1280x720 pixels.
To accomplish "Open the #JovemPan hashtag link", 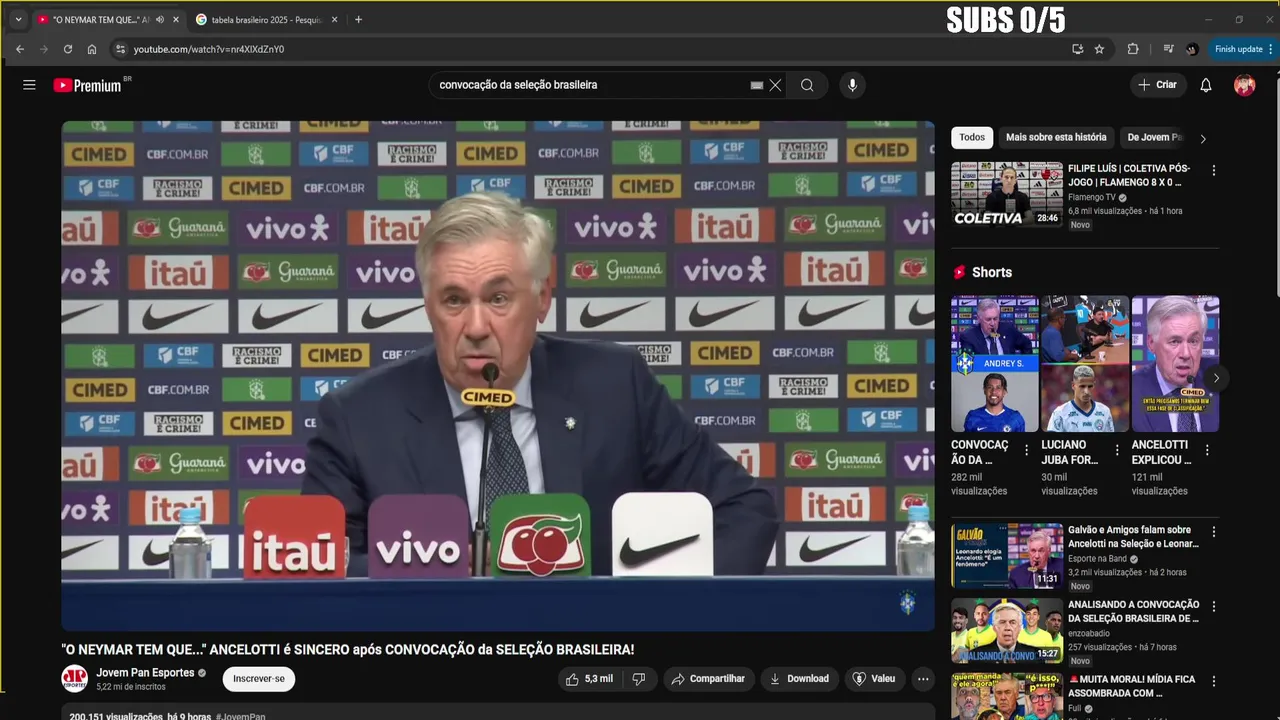I will click(x=241, y=716).
